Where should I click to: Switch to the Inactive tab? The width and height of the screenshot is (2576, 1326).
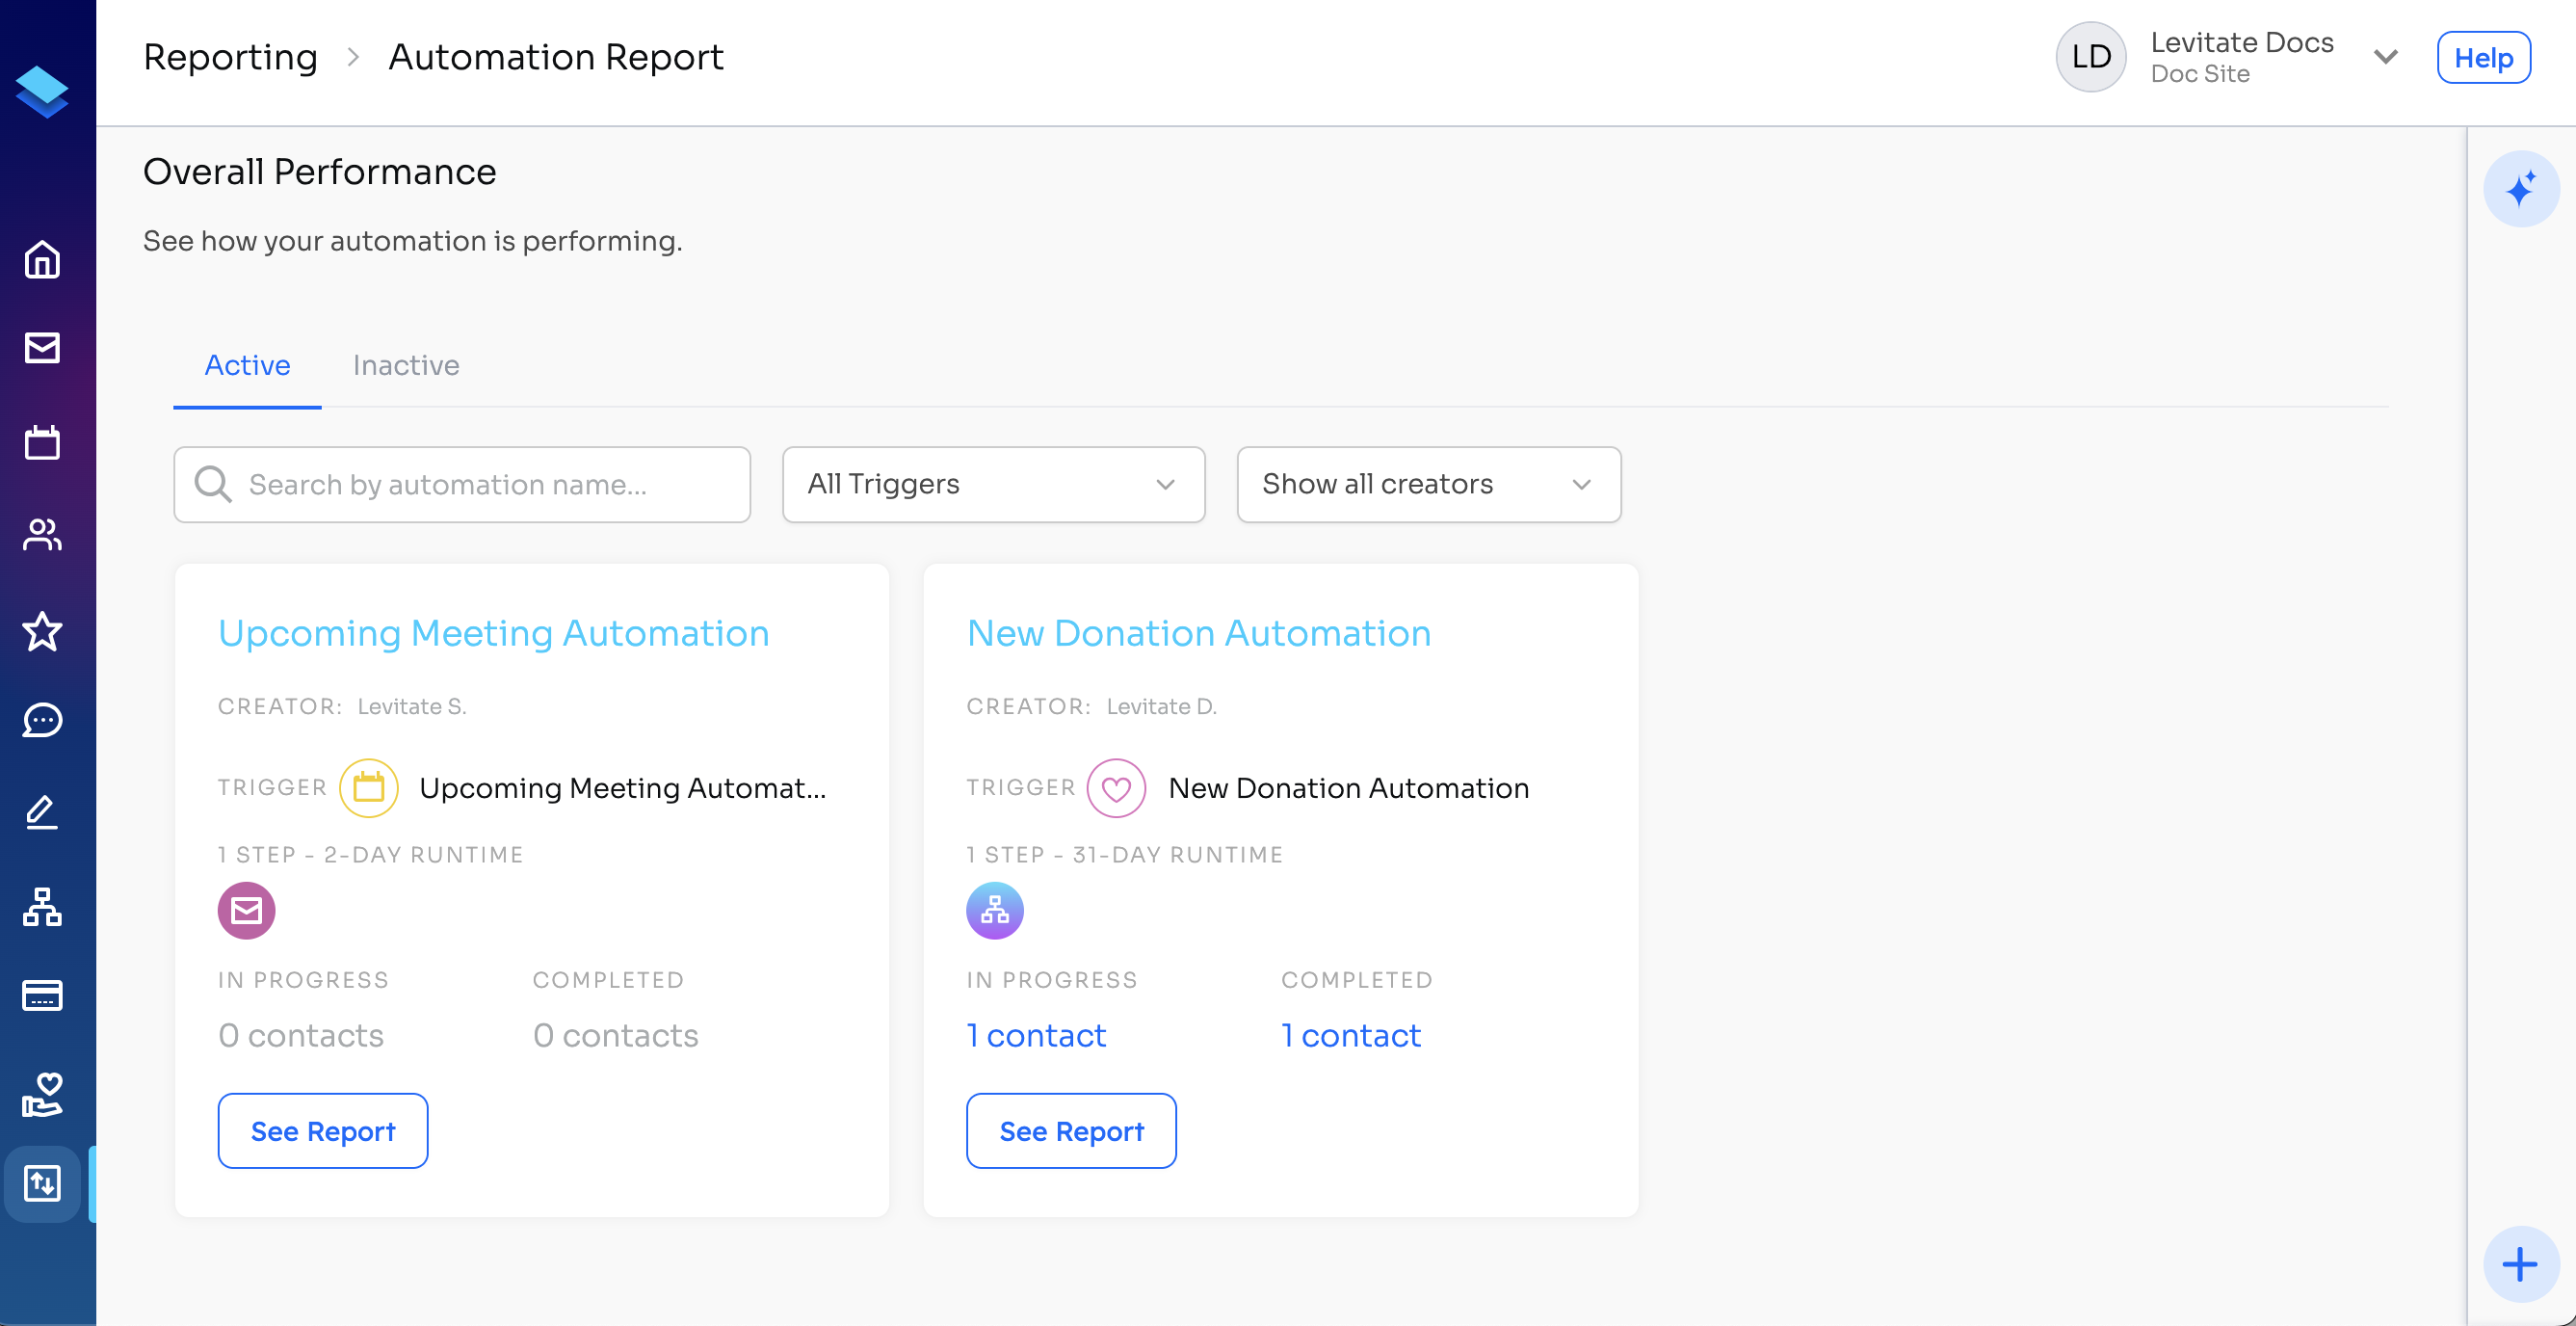[x=406, y=365]
